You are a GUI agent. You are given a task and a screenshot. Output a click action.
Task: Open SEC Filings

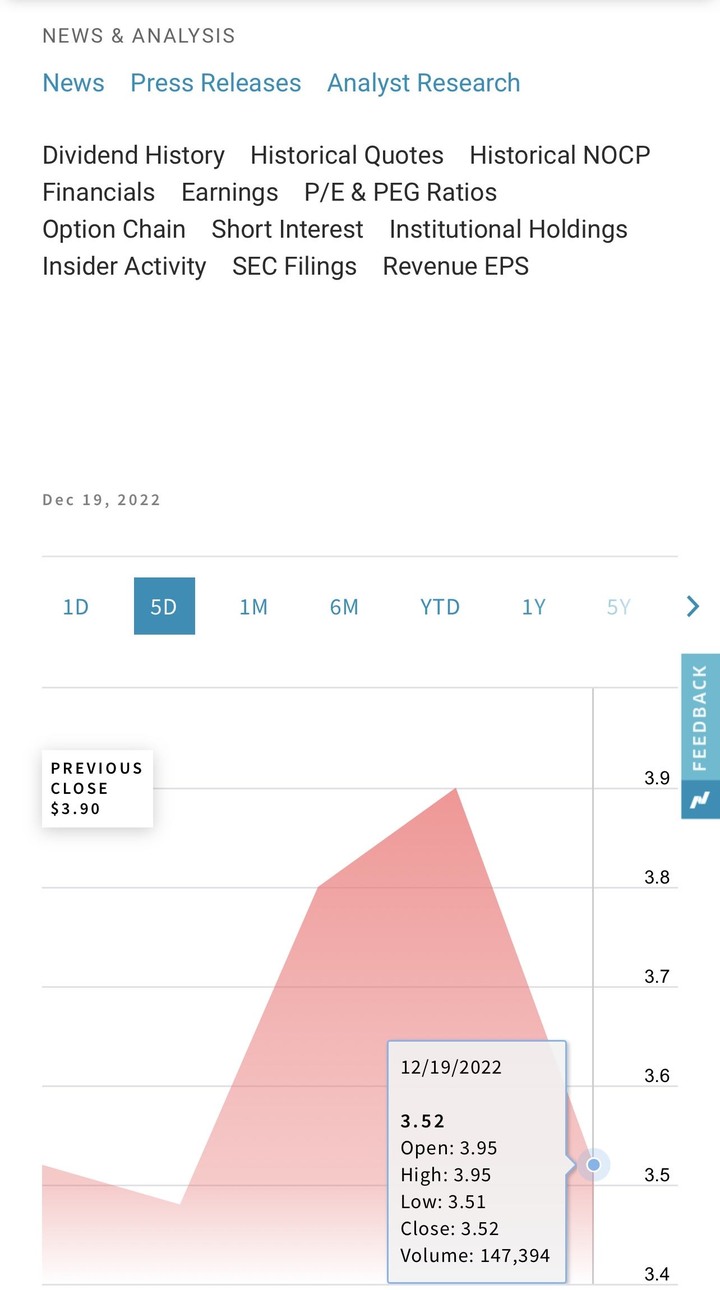[x=295, y=266]
